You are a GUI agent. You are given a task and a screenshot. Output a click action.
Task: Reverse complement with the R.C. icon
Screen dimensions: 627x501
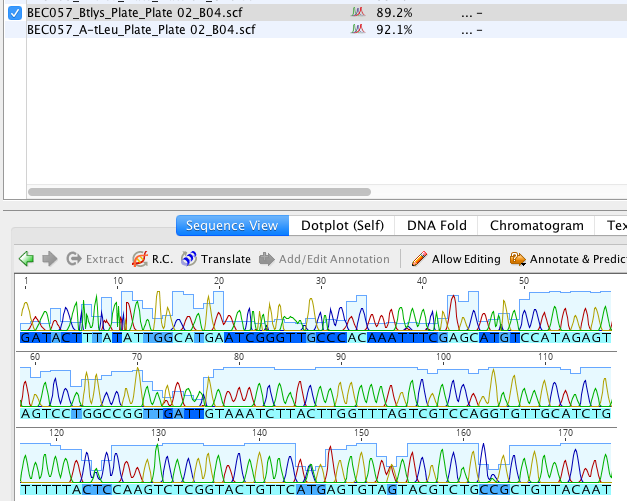click(x=140, y=259)
